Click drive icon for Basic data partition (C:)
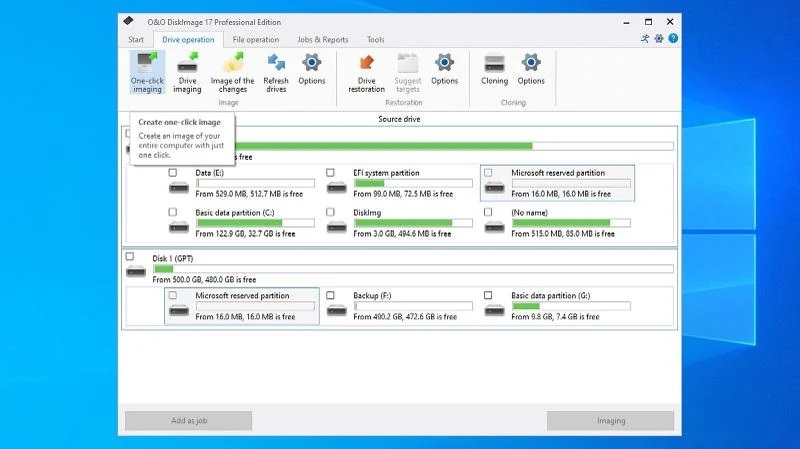800x449 pixels. [179, 227]
